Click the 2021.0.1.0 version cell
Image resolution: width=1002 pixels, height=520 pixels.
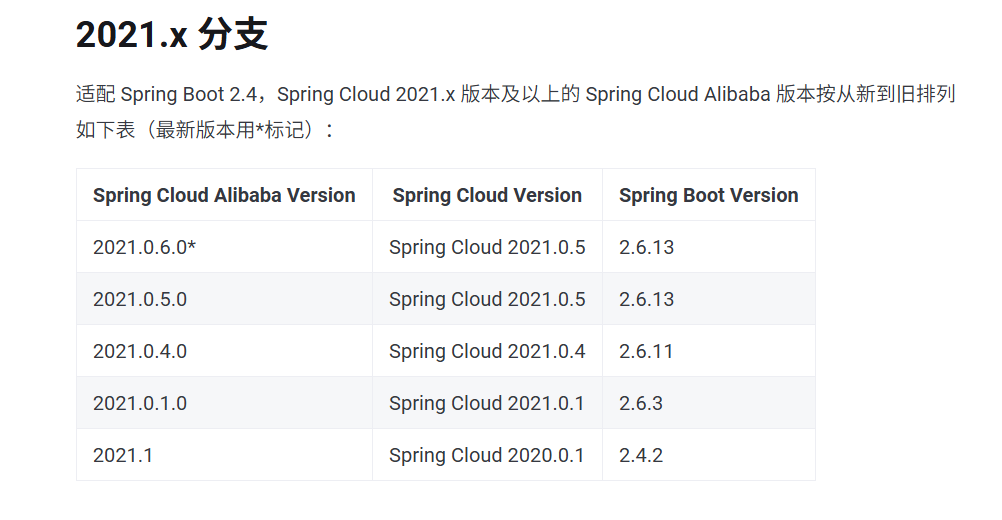point(140,403)
